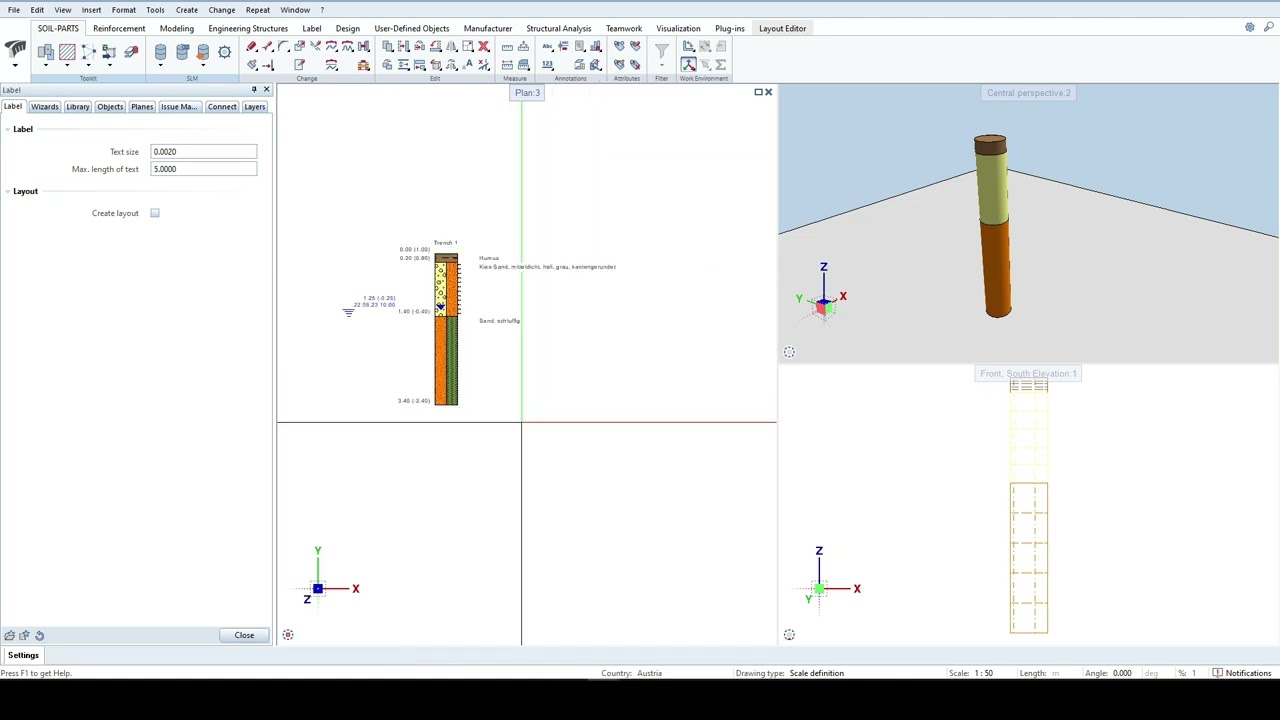Image resolution: width=1280 pixels, height=720 pixels.
Task: Open the help question mark menu
Action: (x=322, y=10)
